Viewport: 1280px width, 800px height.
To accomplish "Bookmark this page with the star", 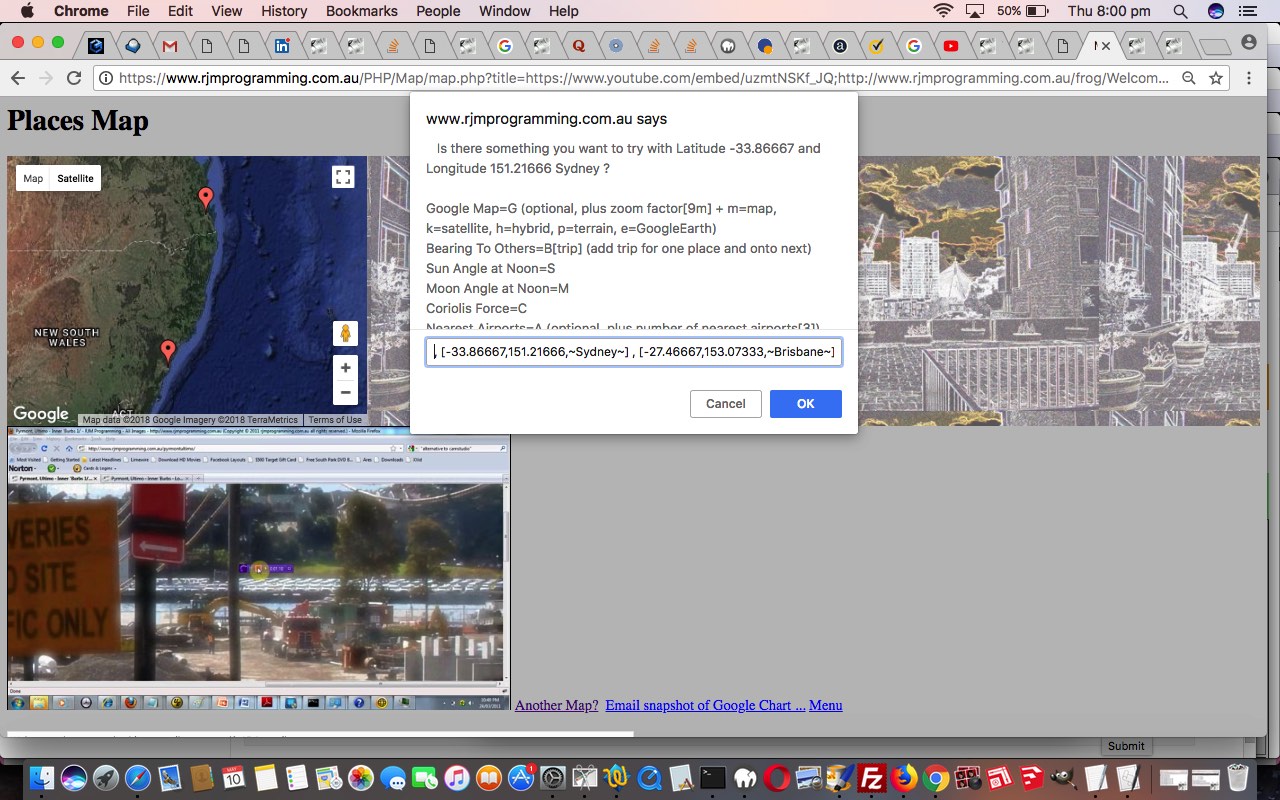I will click(1216, 78).
